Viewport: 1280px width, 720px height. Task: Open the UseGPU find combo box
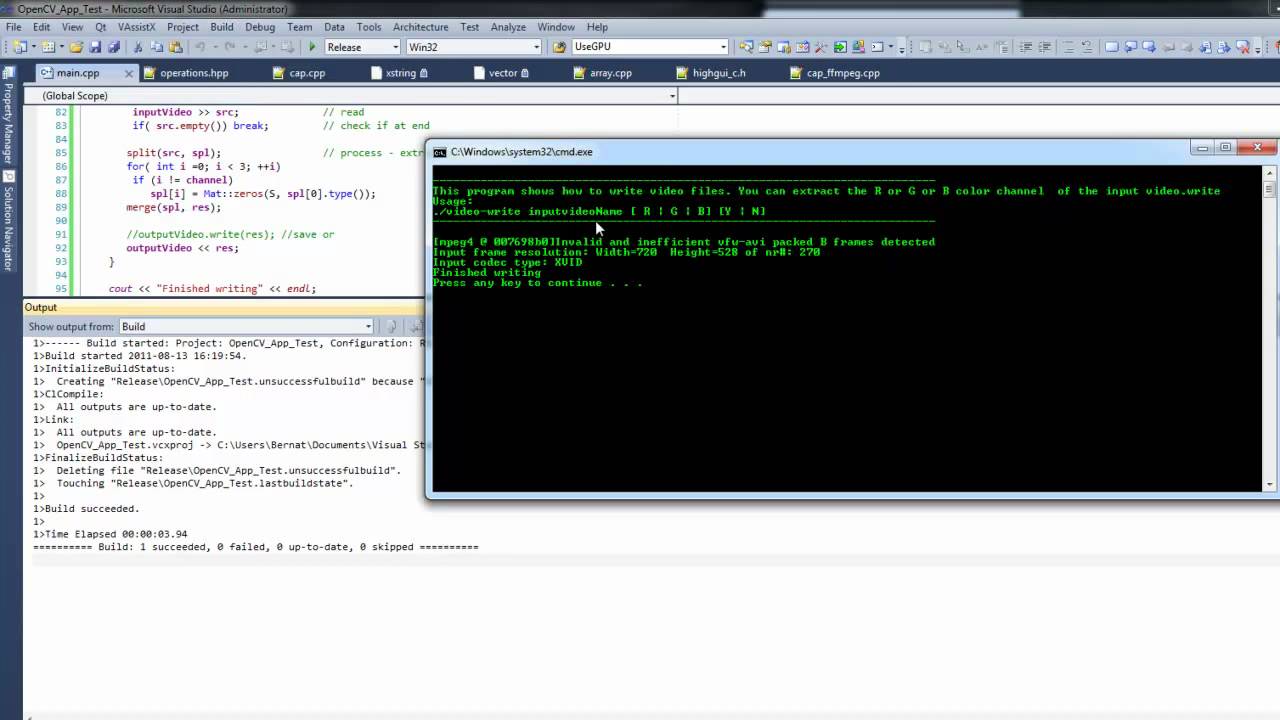(x=650, y=47)
